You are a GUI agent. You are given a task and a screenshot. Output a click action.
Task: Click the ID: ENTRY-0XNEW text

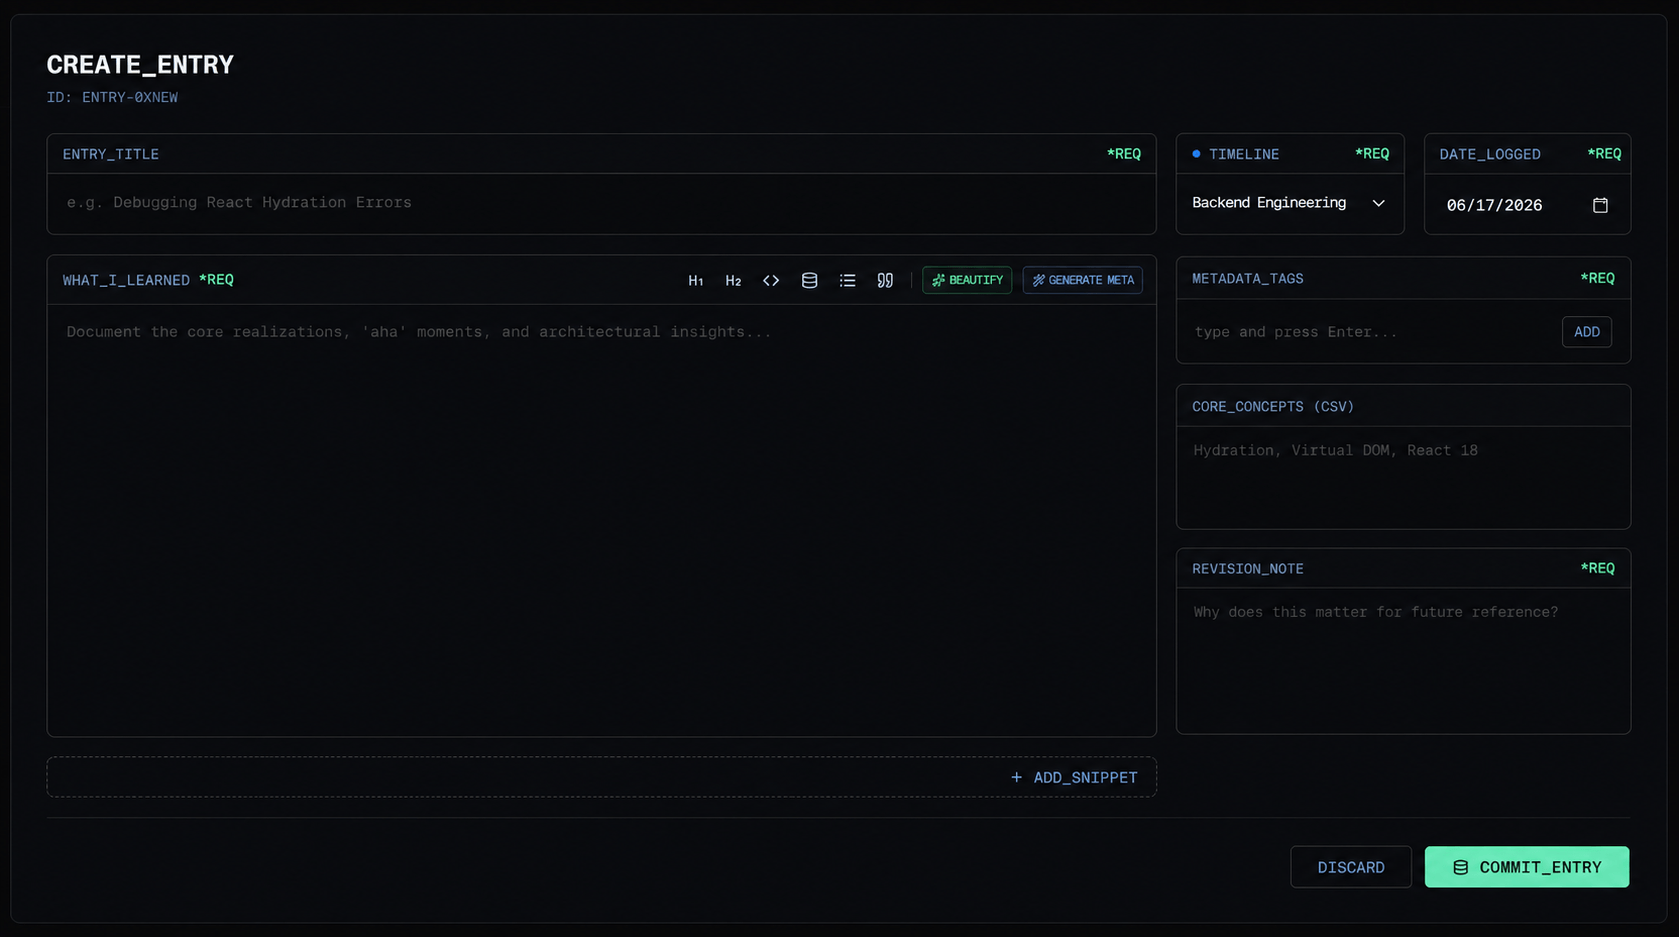[x=112, y=97]
